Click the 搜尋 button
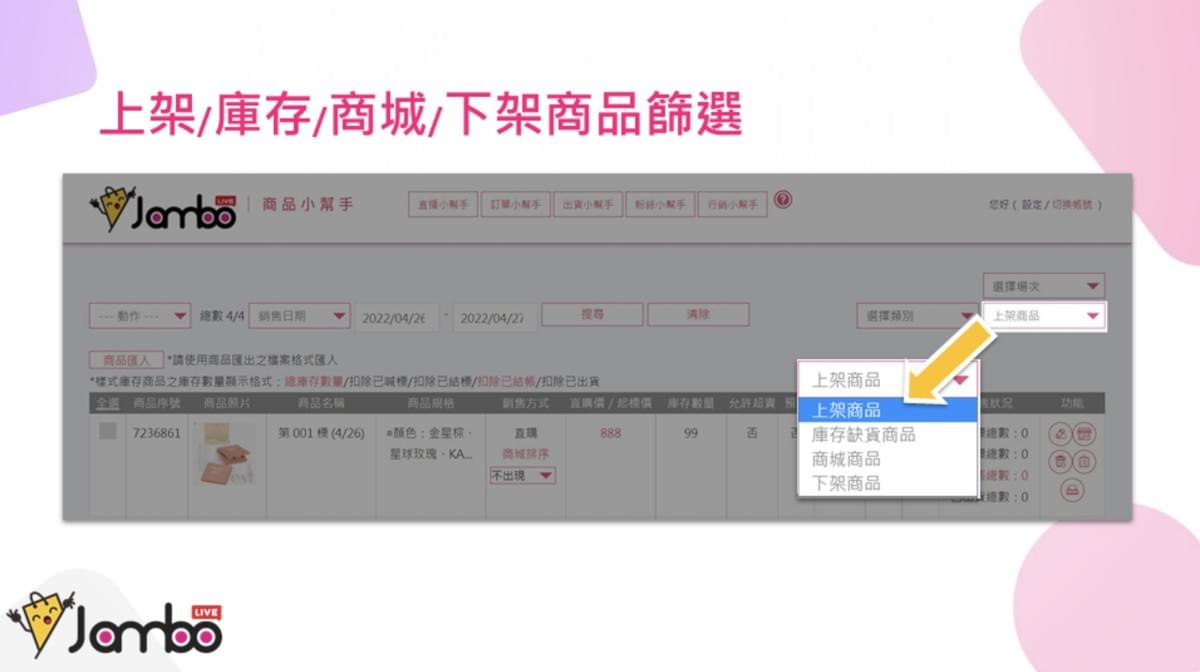The width and height of the screenshot is (1200, 672). click(592, 315)
